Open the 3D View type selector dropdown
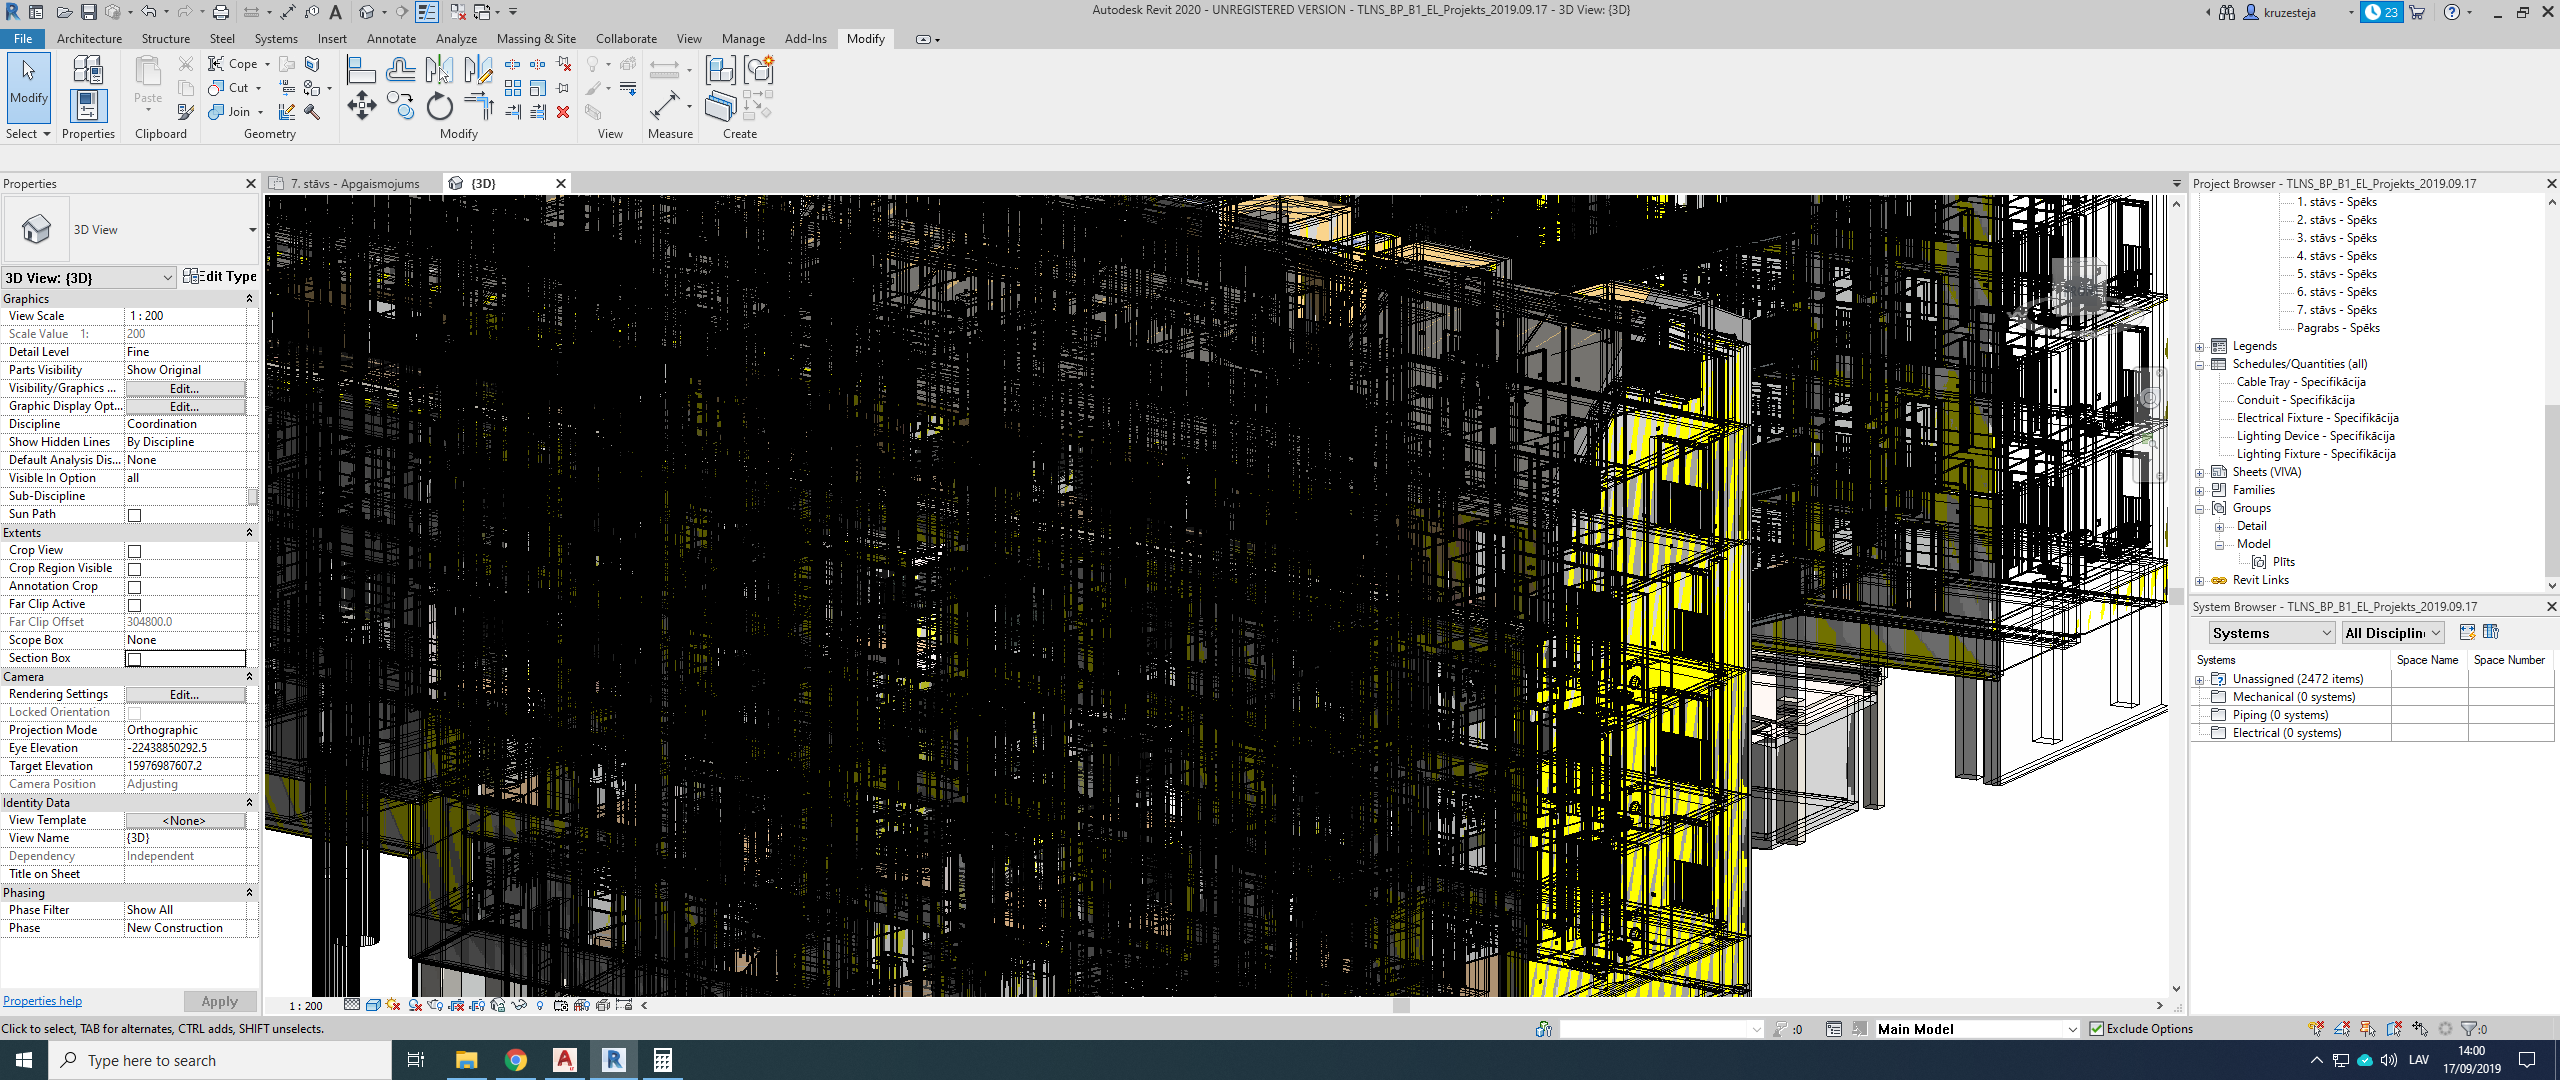The image size is (2560, 1080). coord(167,277)
